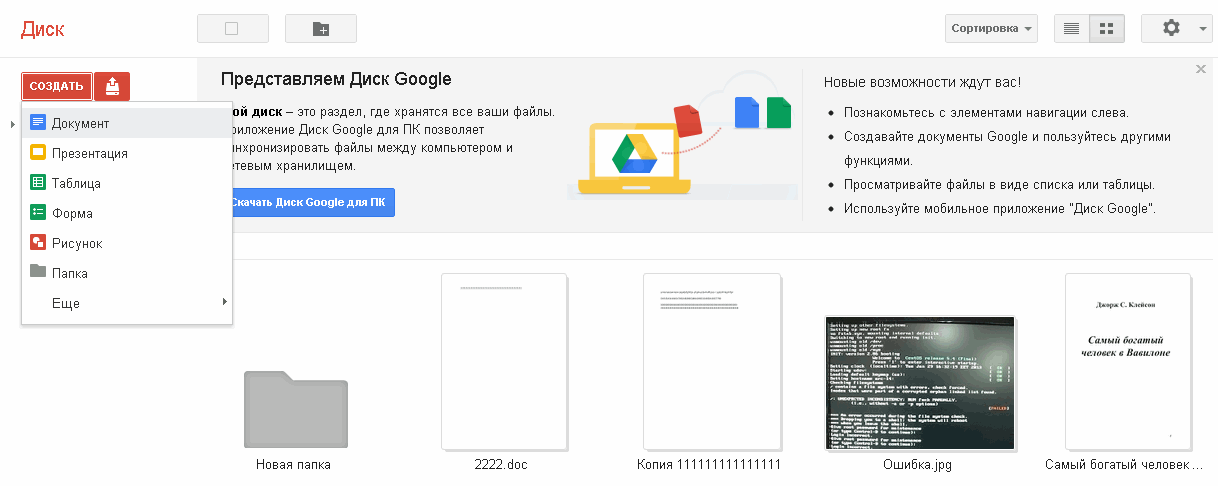Click Новые возможности ждут вас! heading
1218x486 pixels.
(922, 82)
